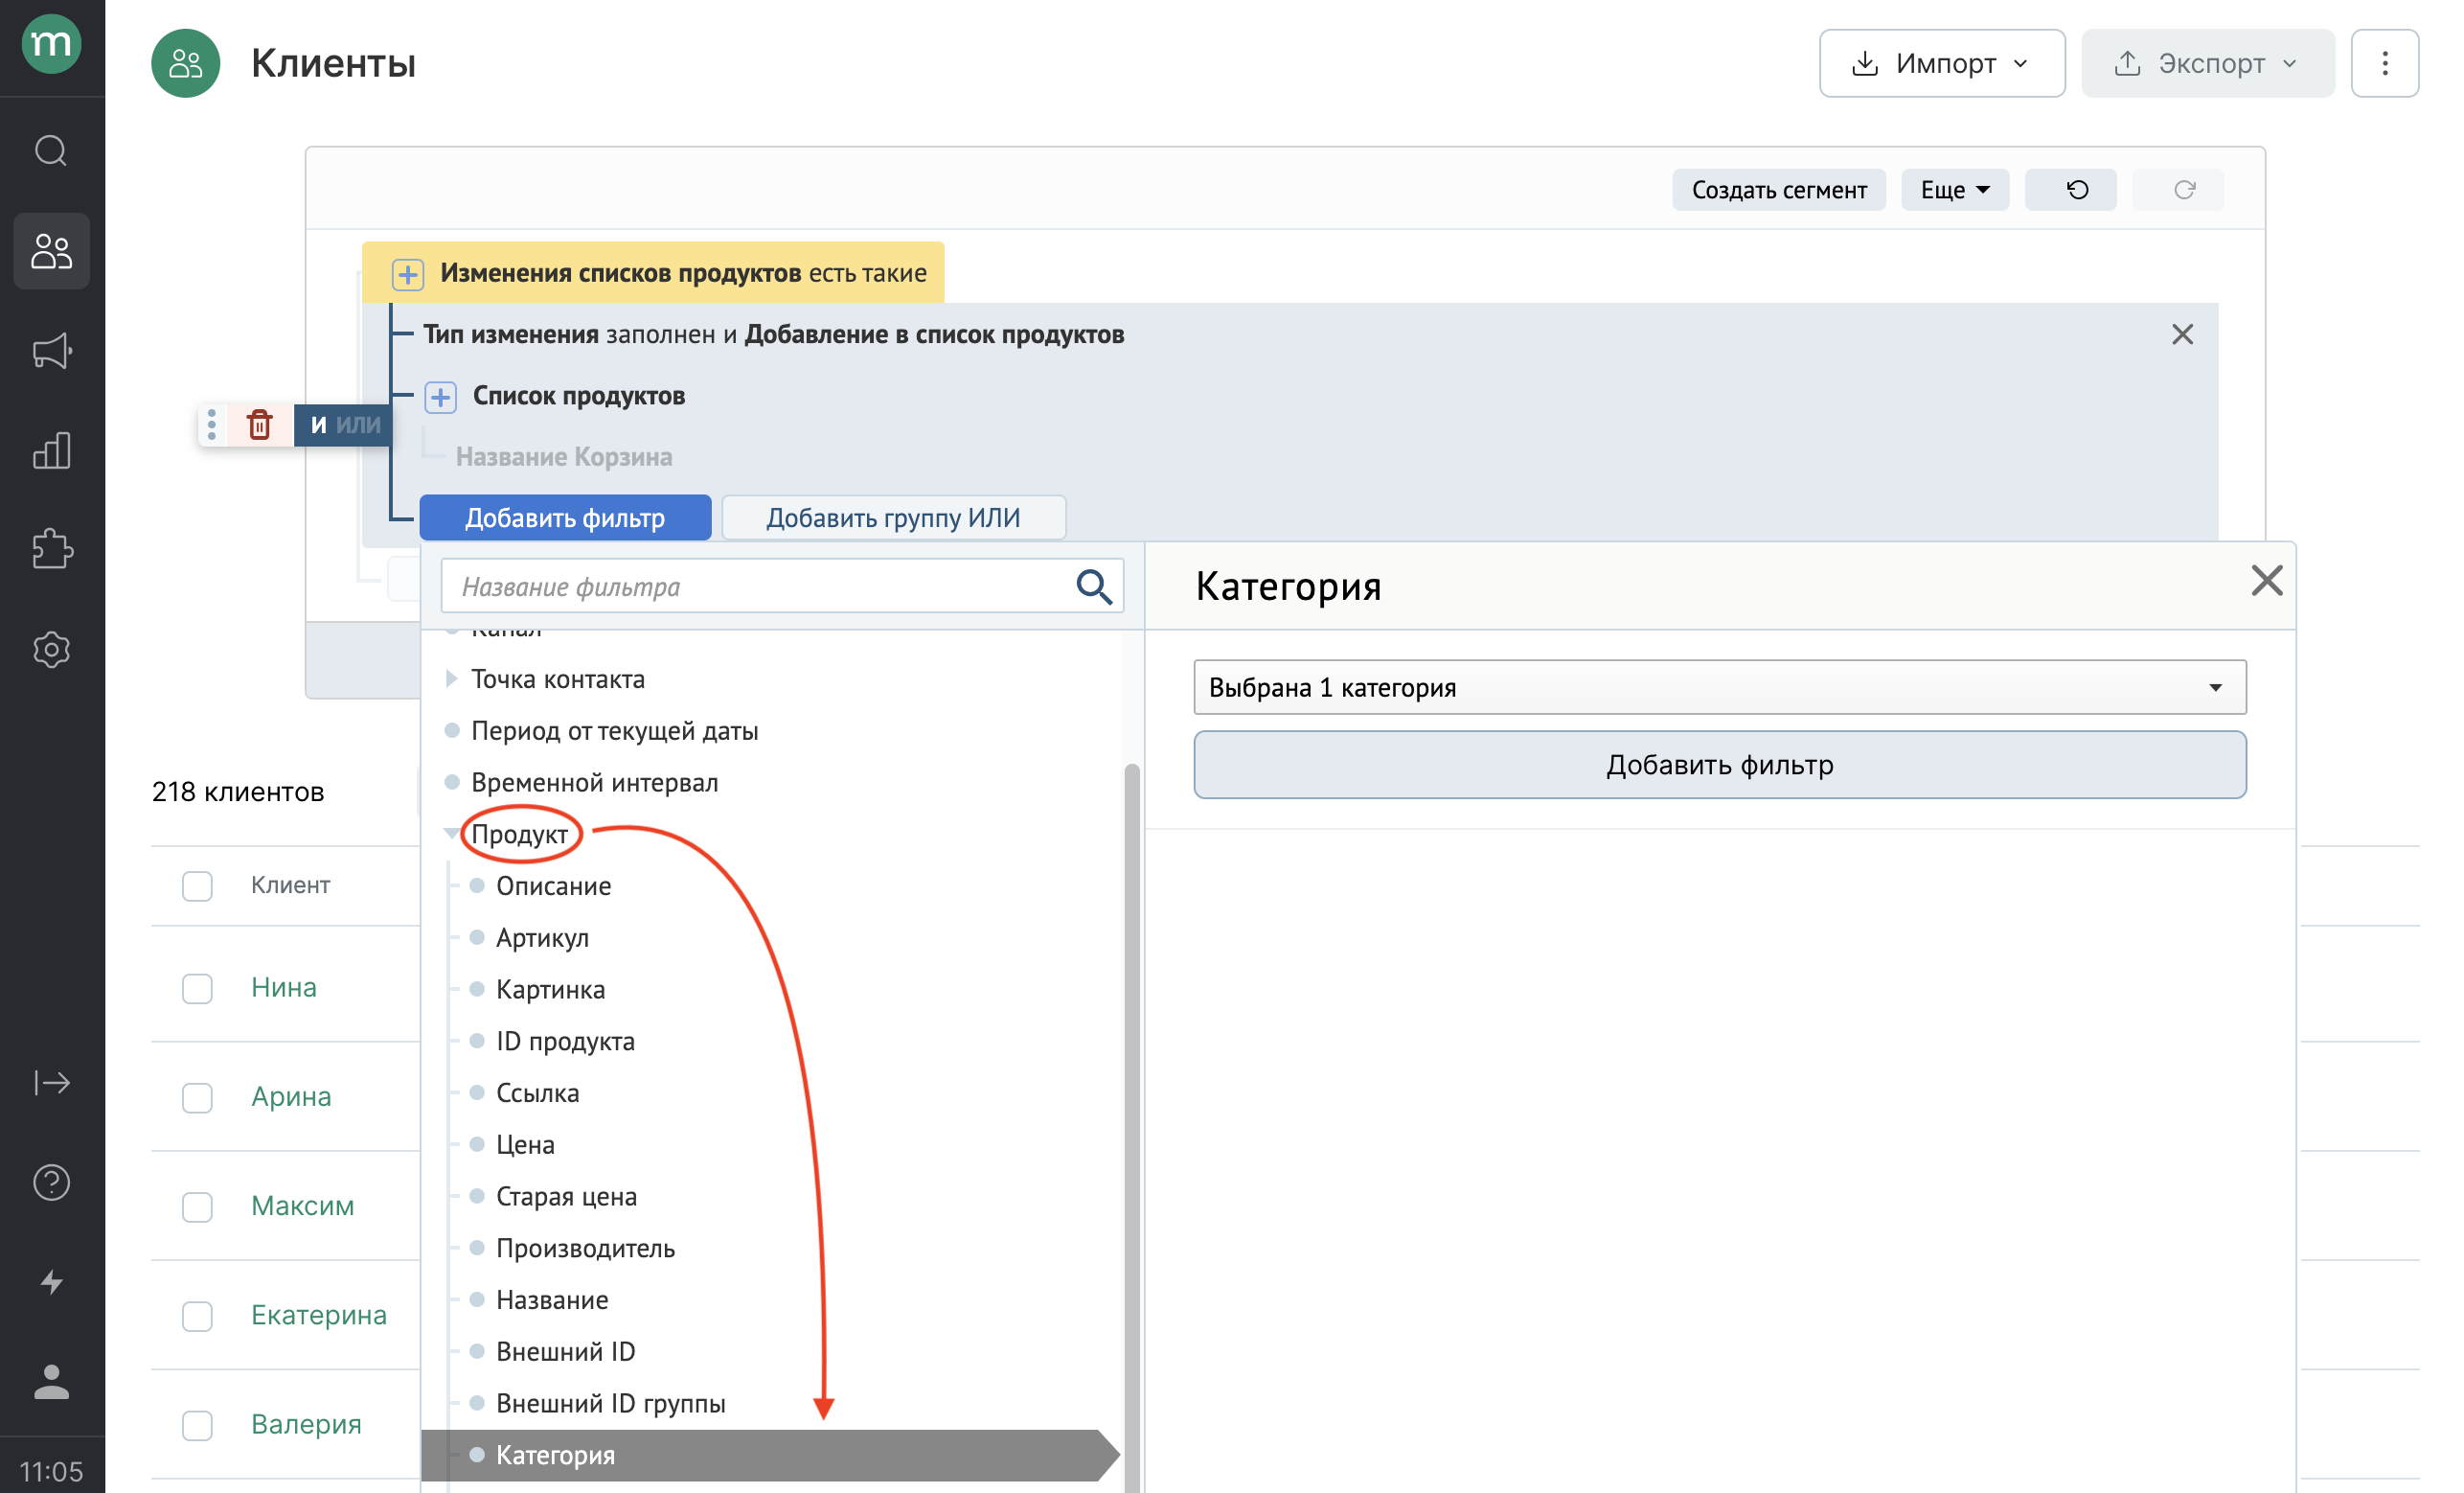Open the client link Максим
Viewport: 2464px width, 1493px height.
302,1205
